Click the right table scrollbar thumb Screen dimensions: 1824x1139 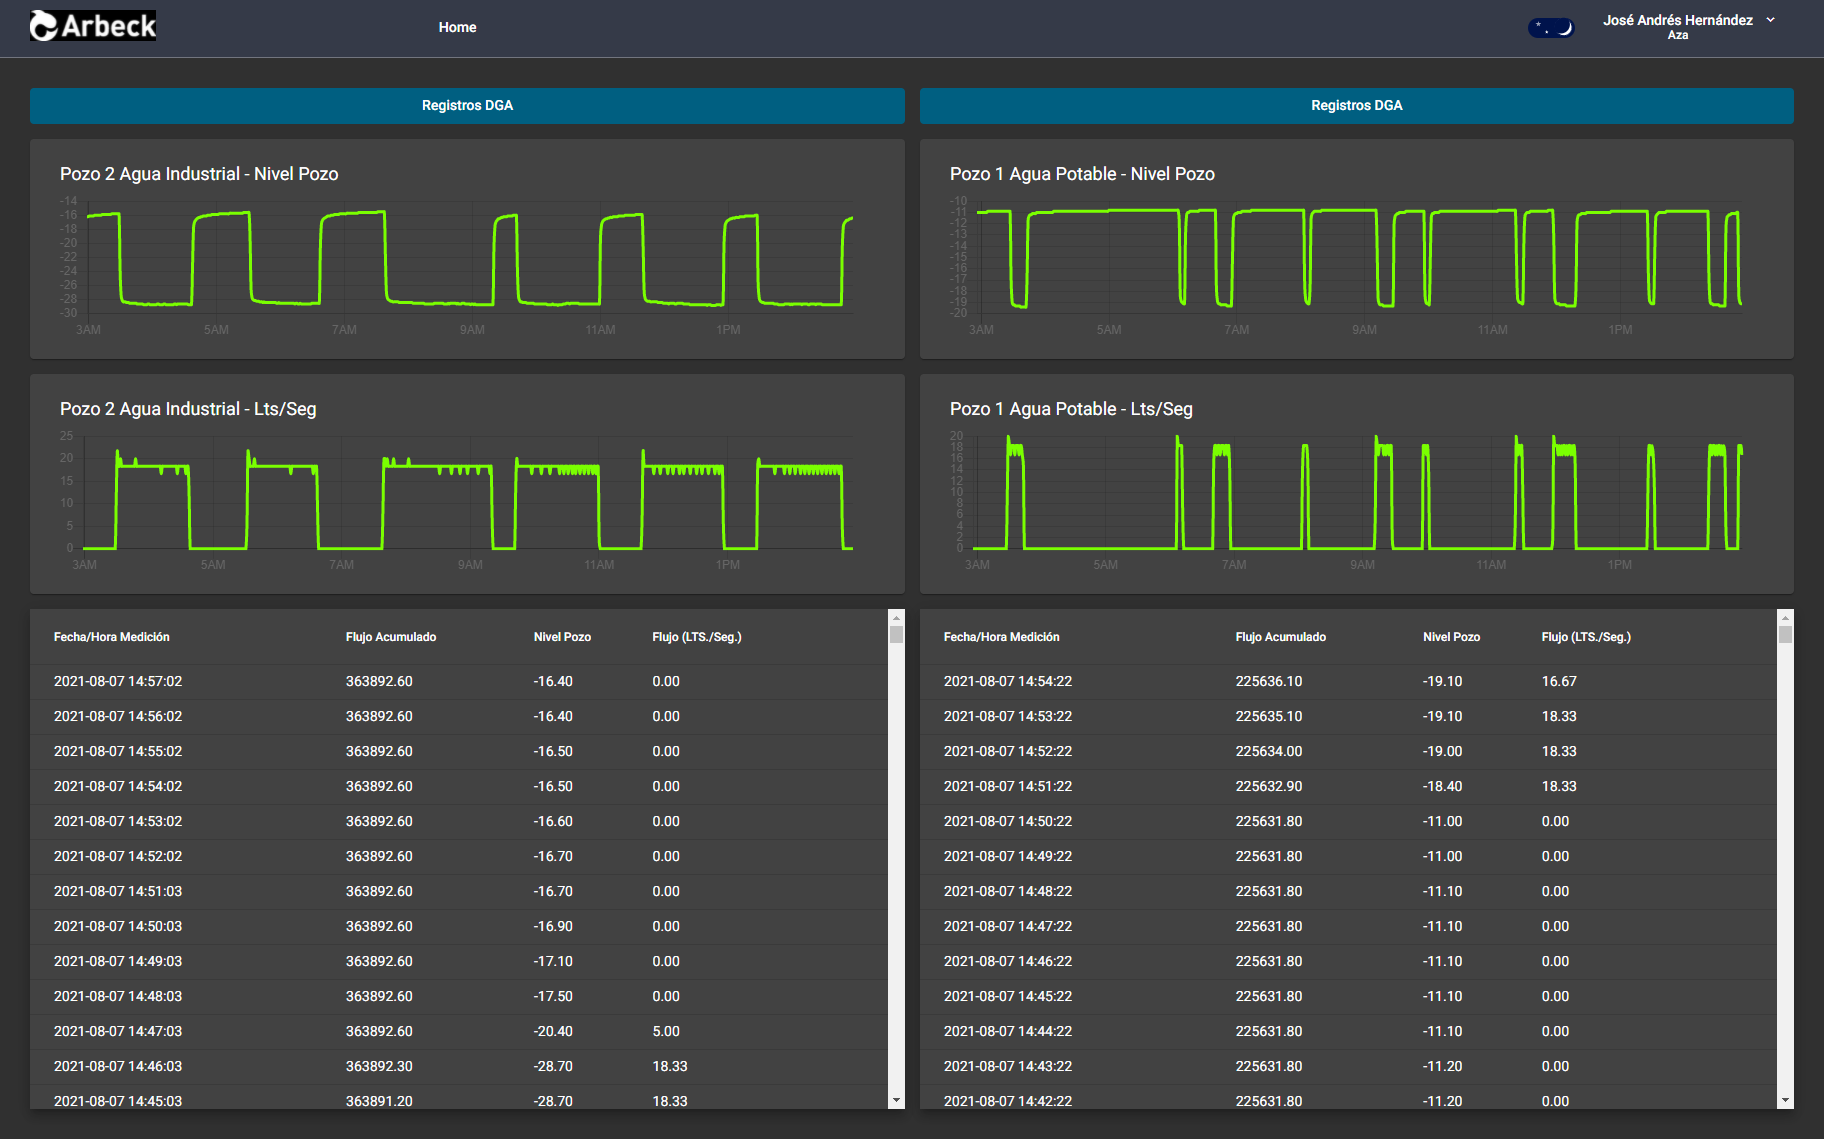[x=1786, y=635]
